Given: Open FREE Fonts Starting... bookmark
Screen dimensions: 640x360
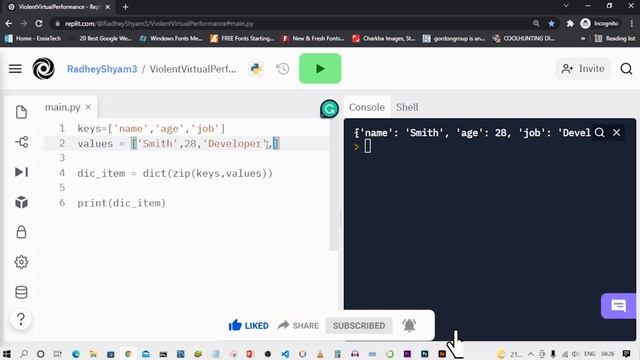Looking at the screenshot, I should click(242, 38).
